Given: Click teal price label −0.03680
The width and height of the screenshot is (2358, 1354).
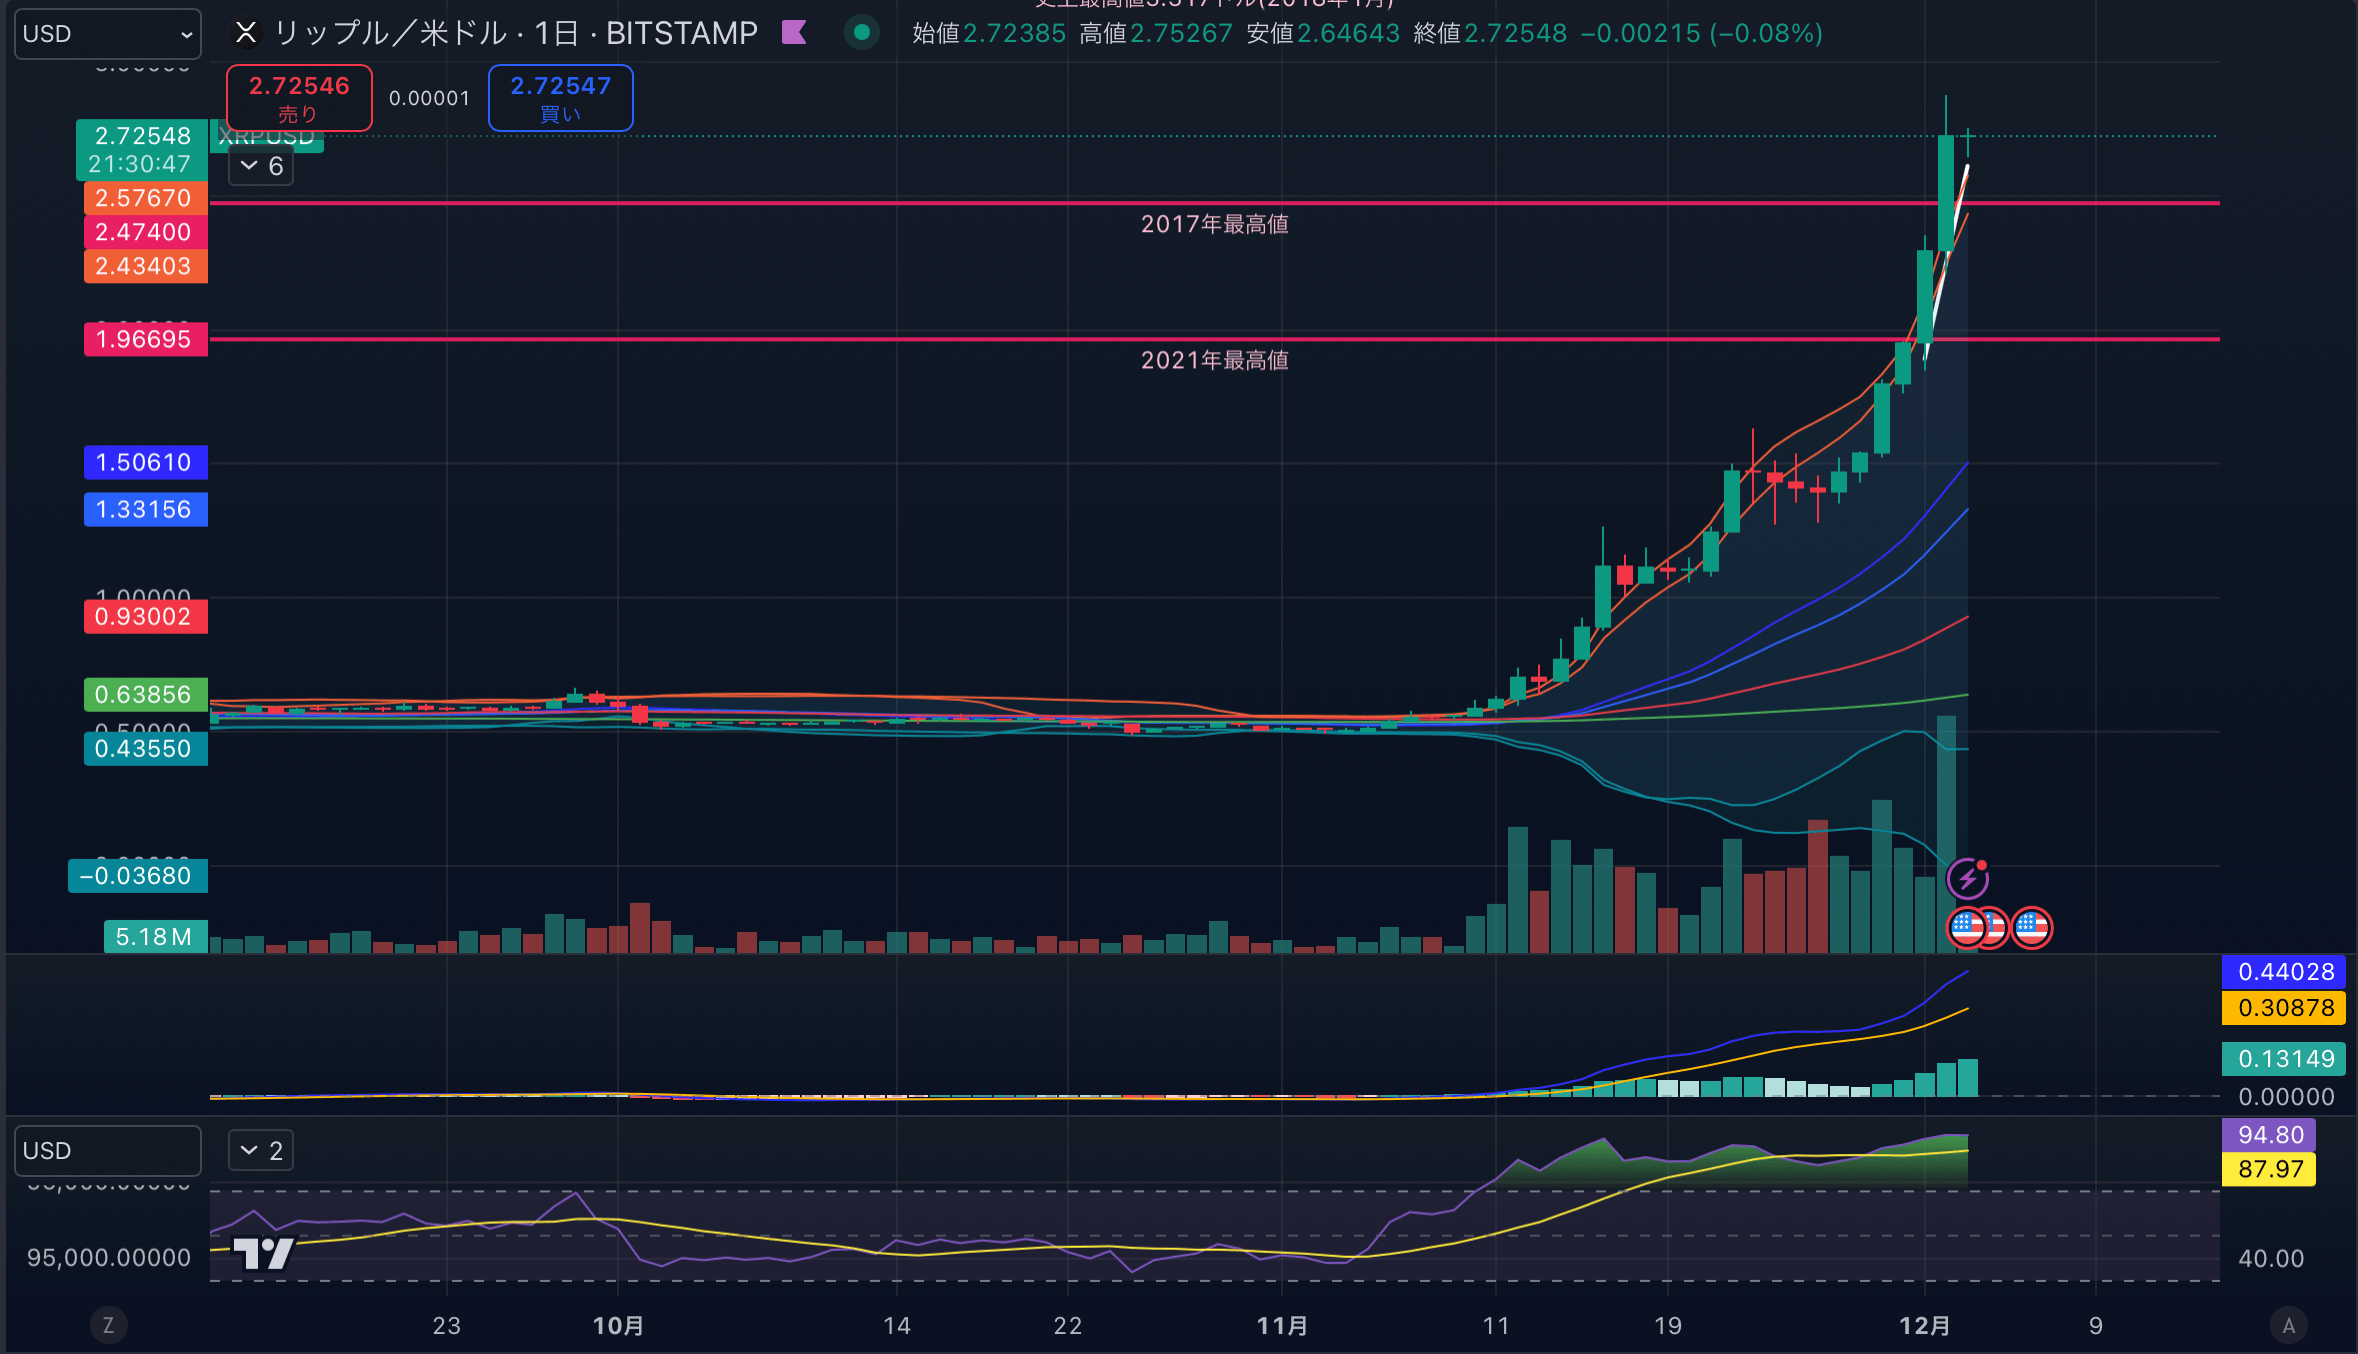Looking at the screenshot, I should tap(137, 876).
